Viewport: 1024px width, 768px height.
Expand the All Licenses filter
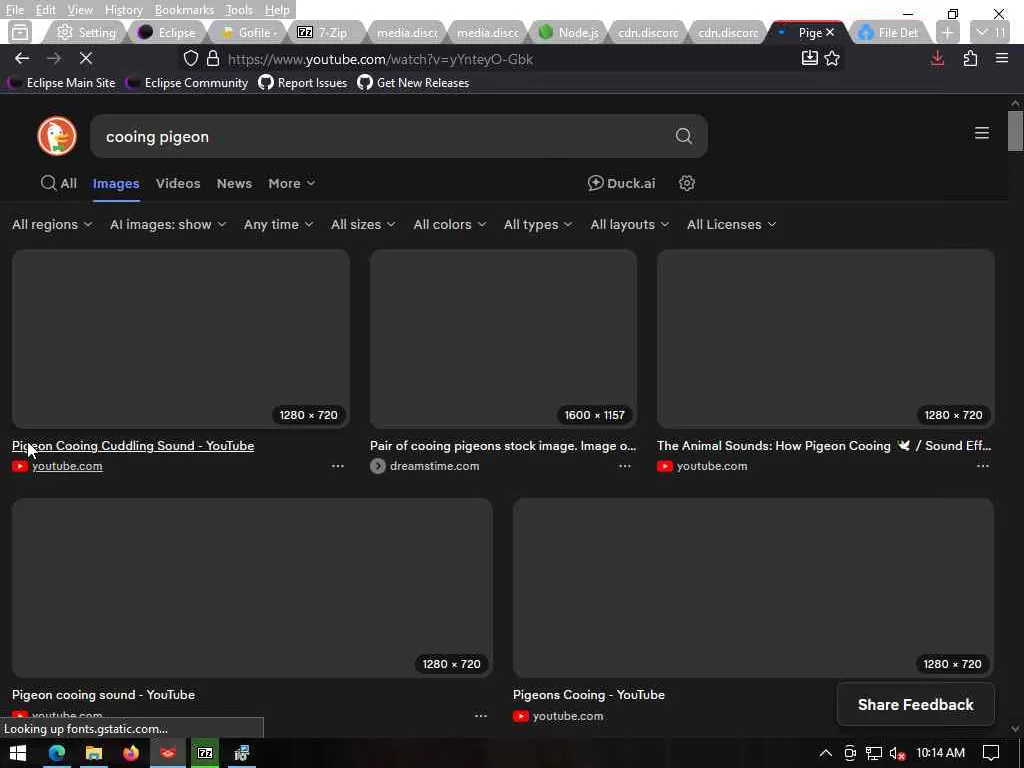(731, 225)
